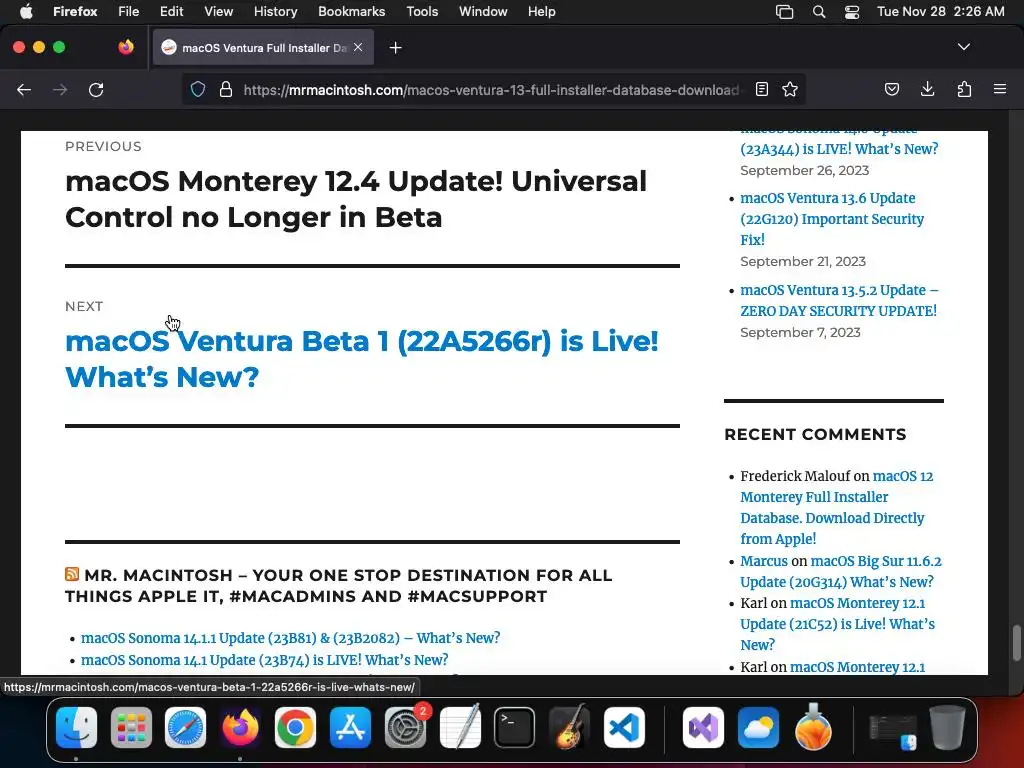
Task: Go back to the previous page
Action: pyautogui.click(x=24, y=89)
